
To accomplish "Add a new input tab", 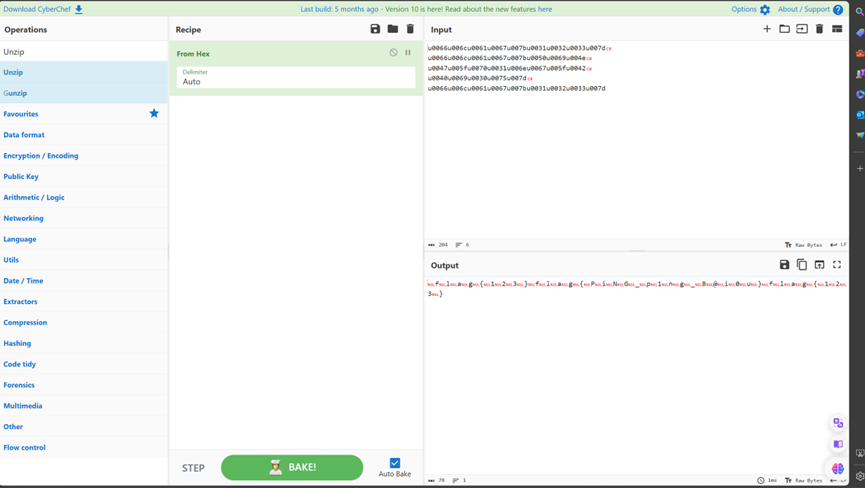I will pyautogui.click(x=767, y=29).
